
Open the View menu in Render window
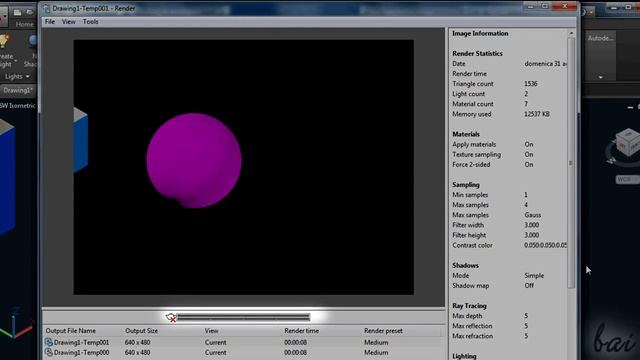pos(69,22)
